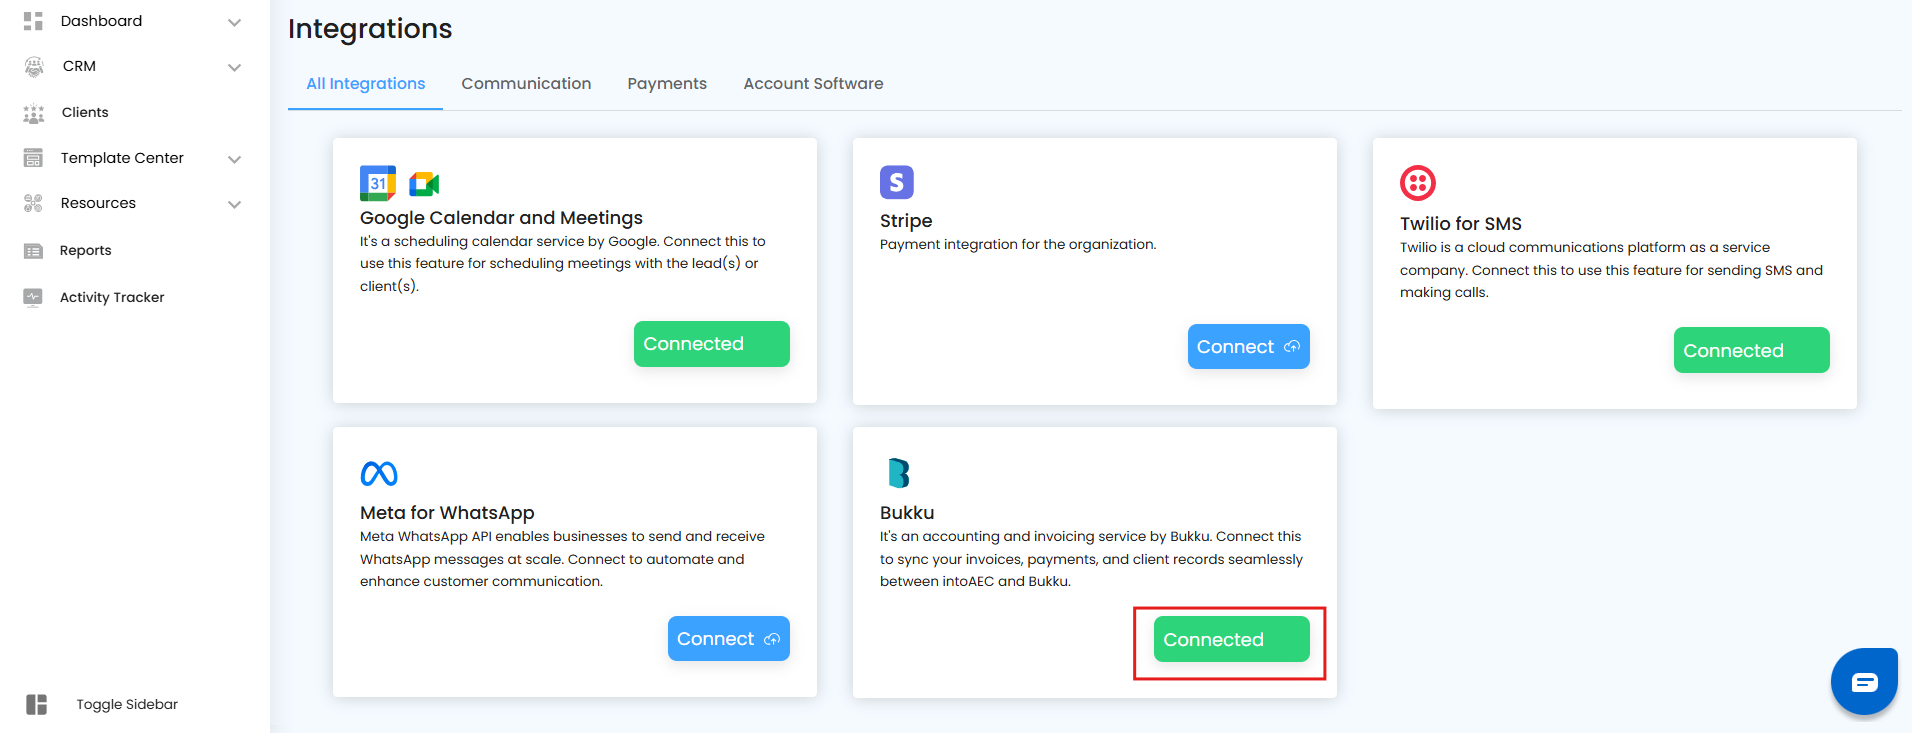Expand the Template Center chevron
This screenshot has width=1912, height=733.
(x=234, y=159)
